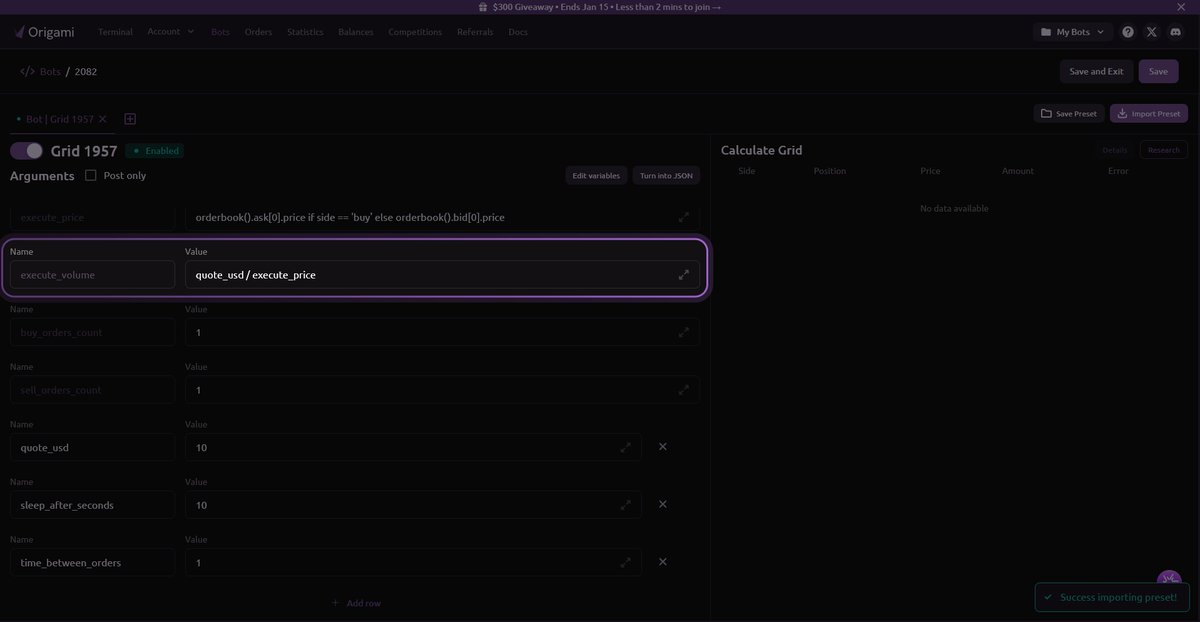Expand the sell_orders_count value editor

684,390
